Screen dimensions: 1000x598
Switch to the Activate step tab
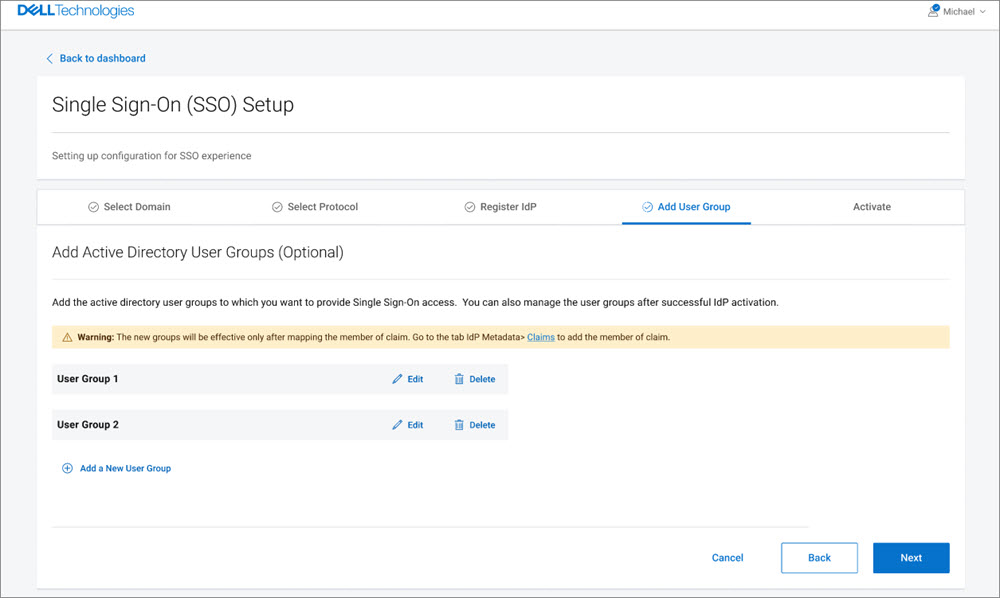[x=871, y=206]
